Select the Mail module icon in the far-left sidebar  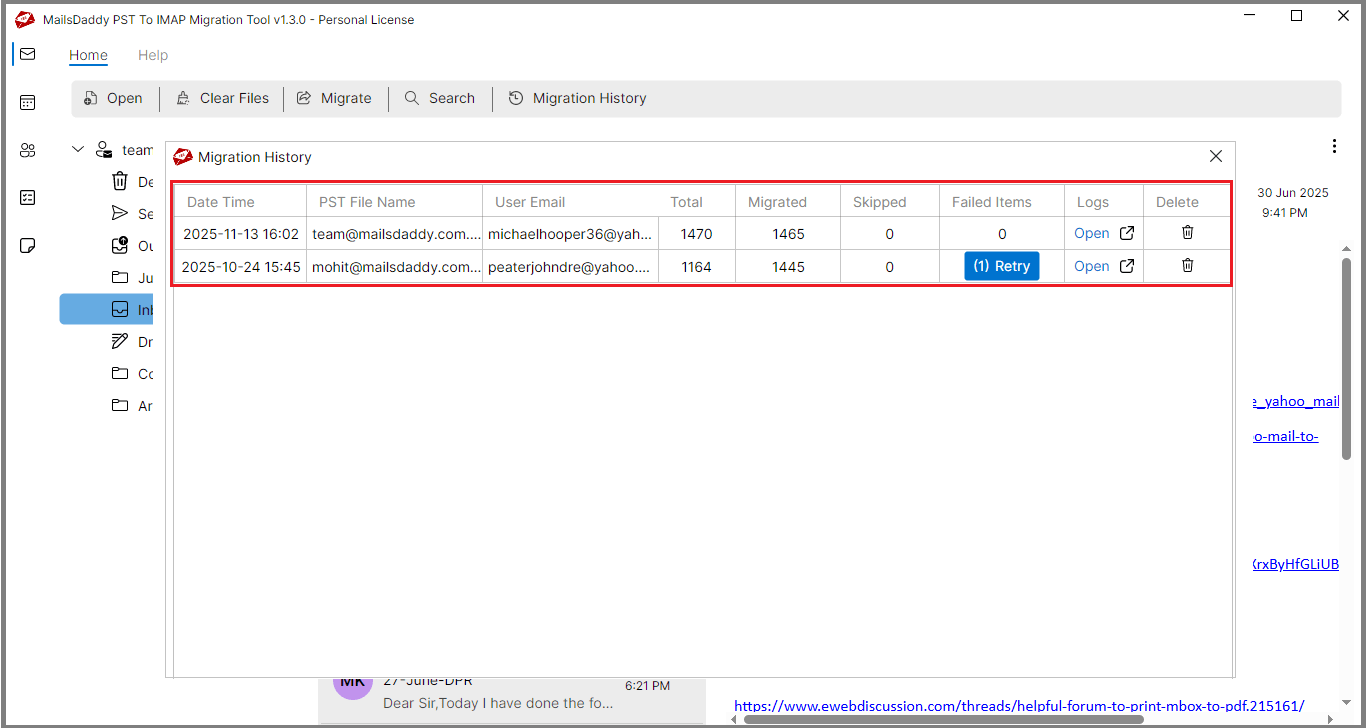[x=27, y=54]
